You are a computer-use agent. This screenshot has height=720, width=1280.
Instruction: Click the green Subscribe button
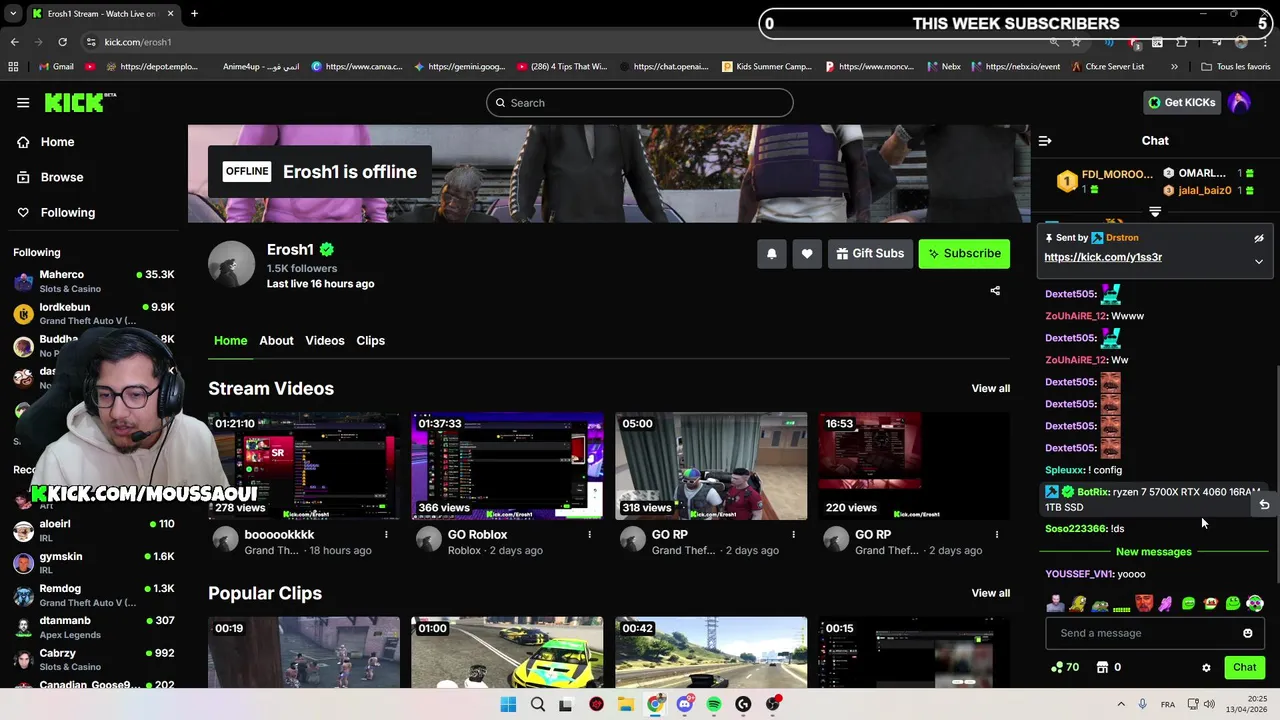(x=964, y=254)
